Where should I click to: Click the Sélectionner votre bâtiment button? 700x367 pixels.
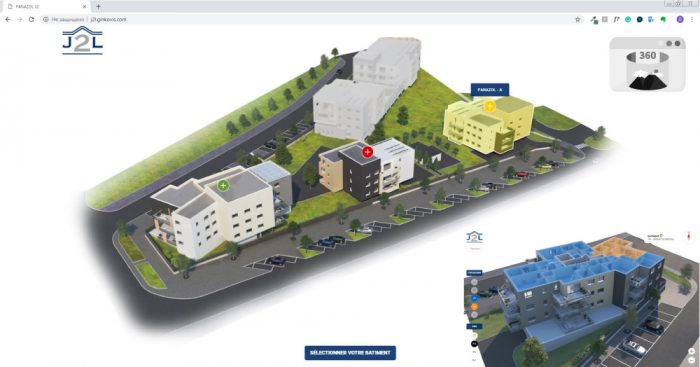[350, 353]
